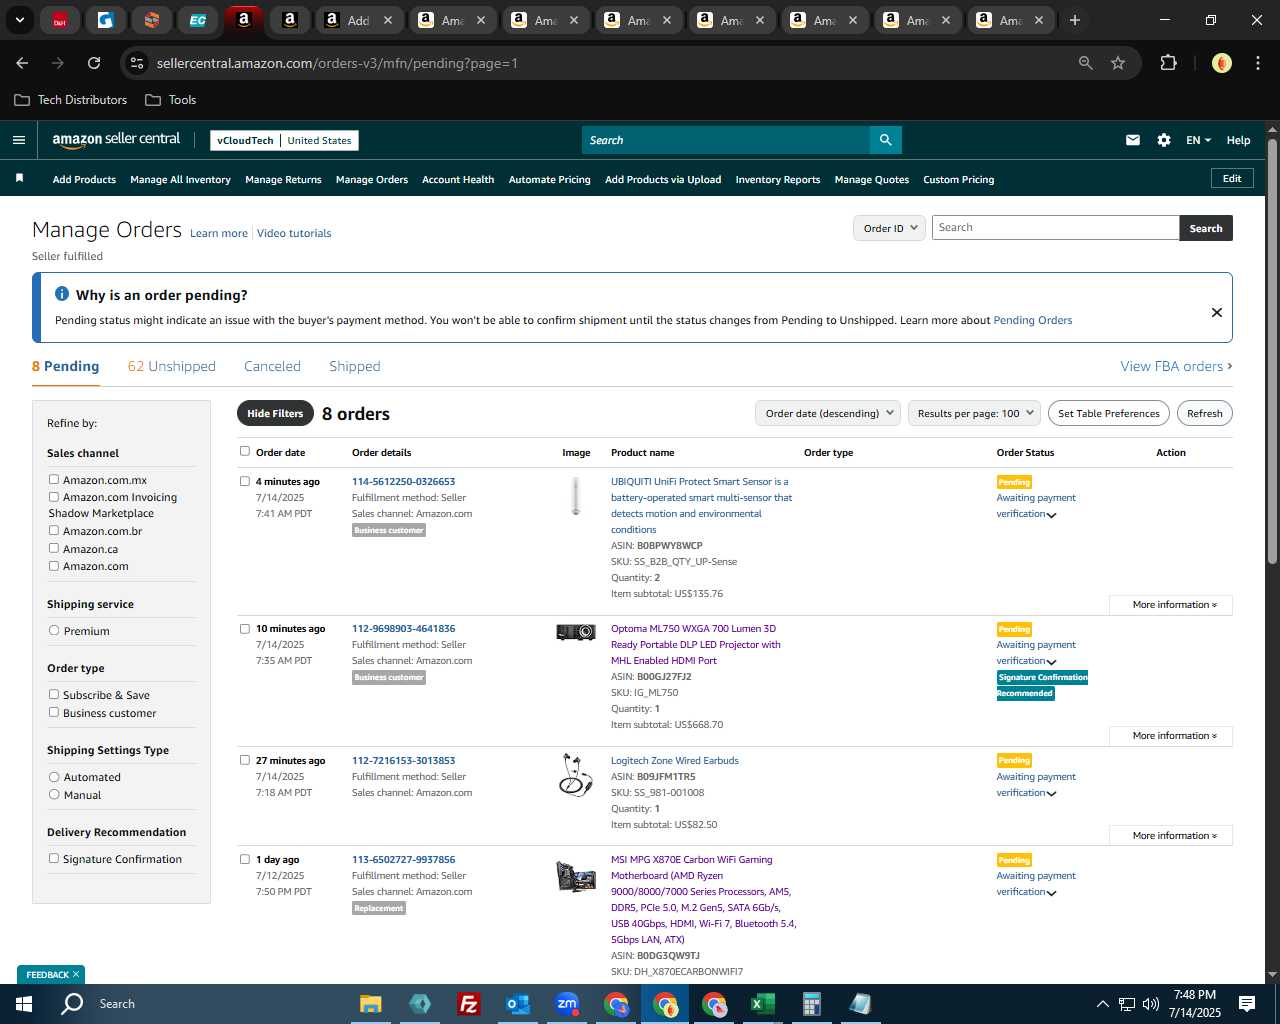Check the Signature Confirmation filter
This screenshot has width=1280, height=1024.
click(x=54, y=858)
